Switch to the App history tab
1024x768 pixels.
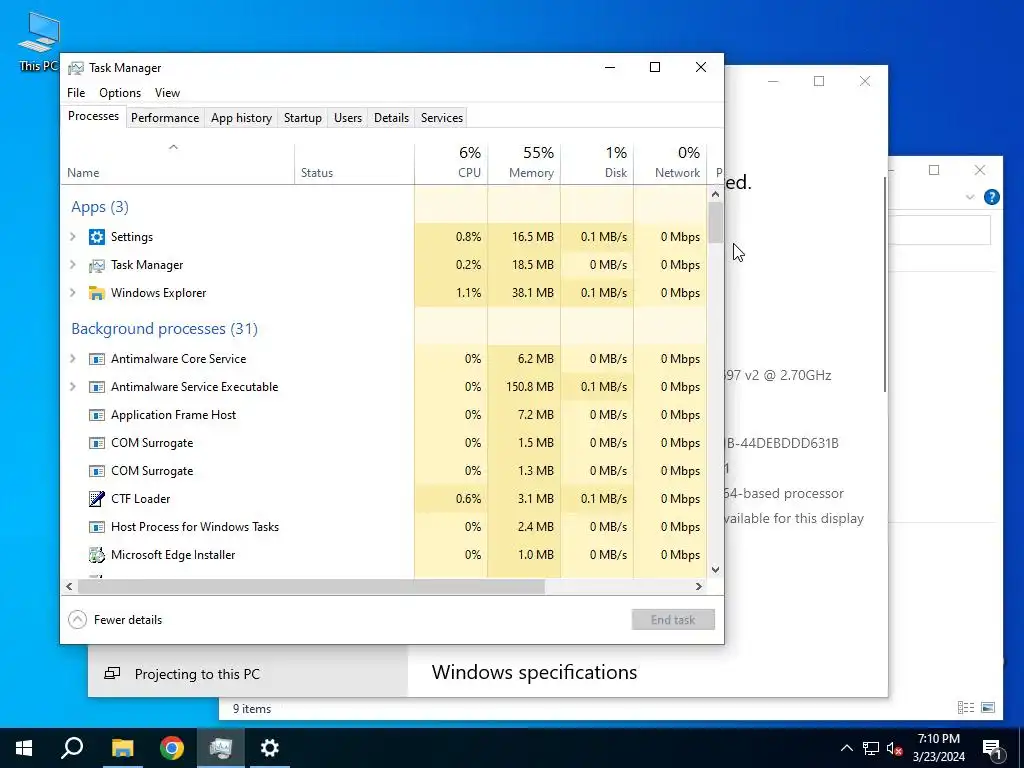point(241,118)
